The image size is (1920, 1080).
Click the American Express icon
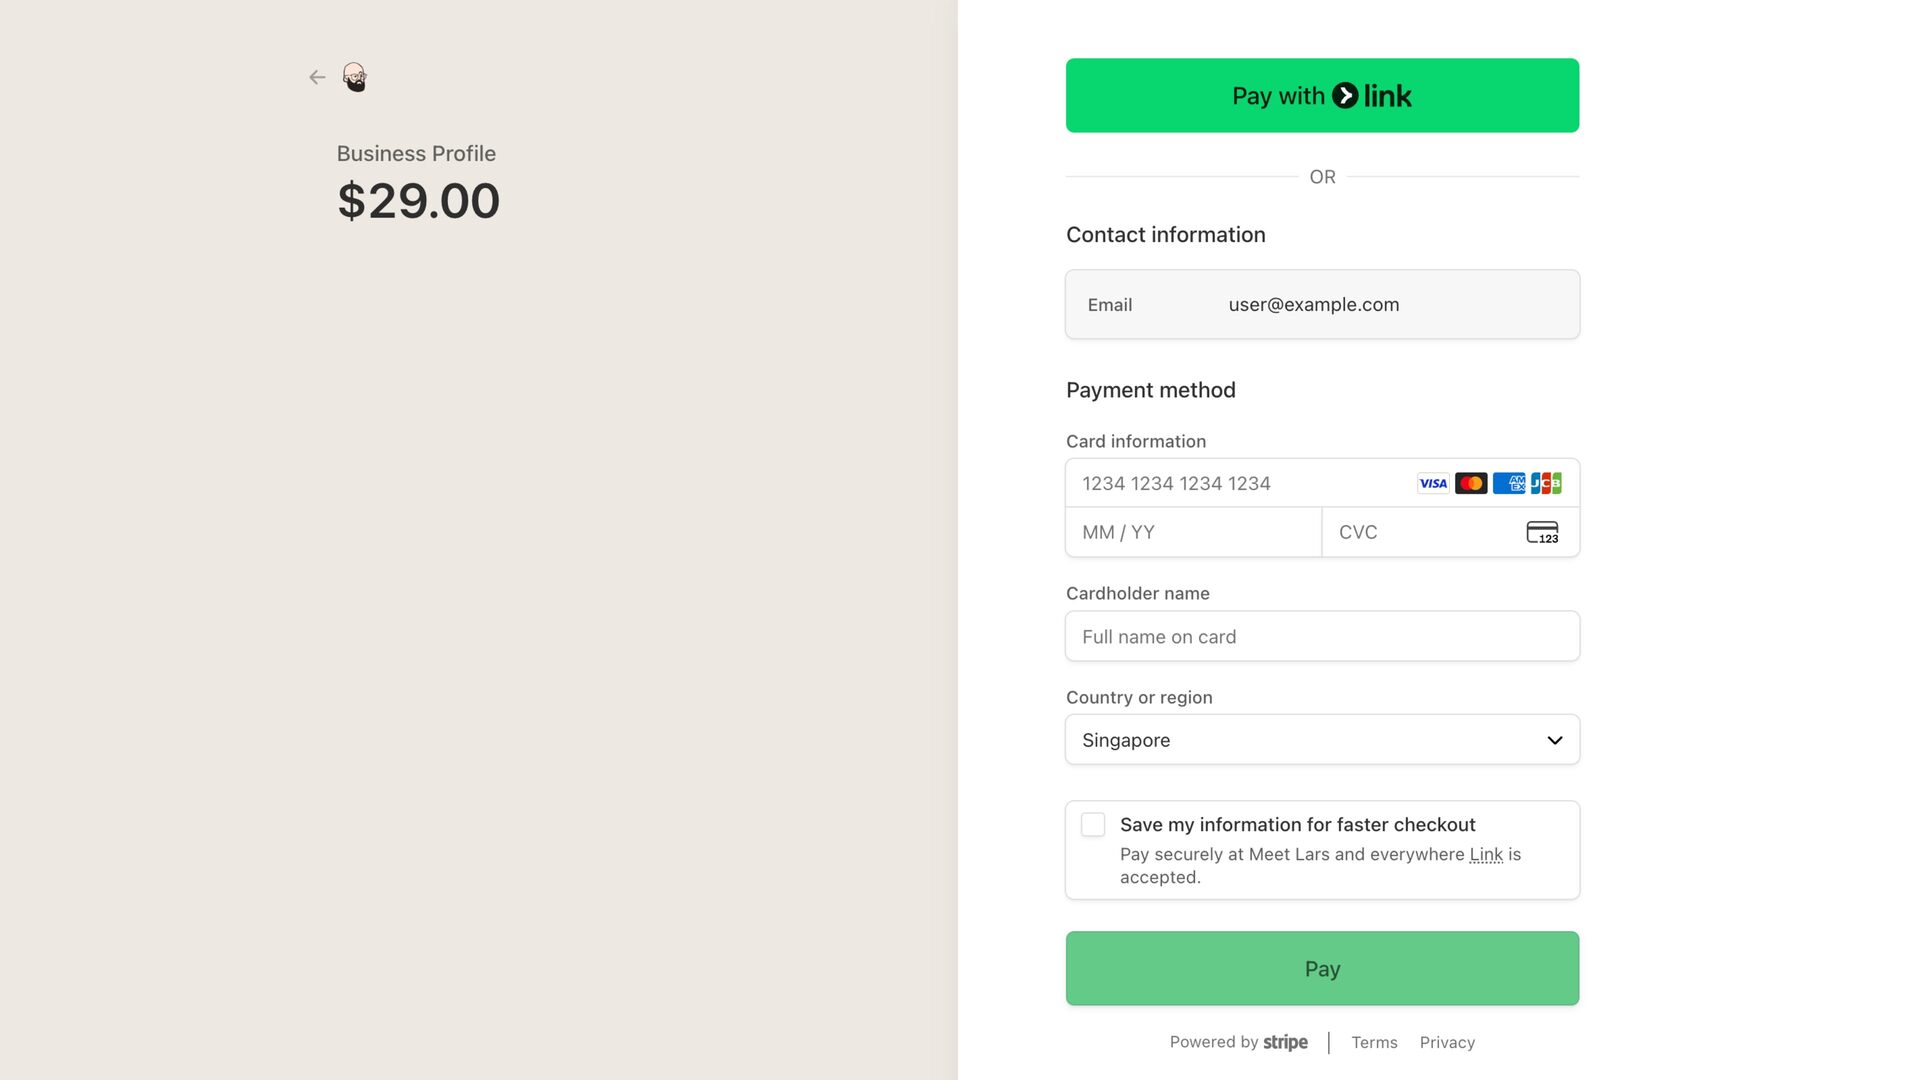point(1509,484)
